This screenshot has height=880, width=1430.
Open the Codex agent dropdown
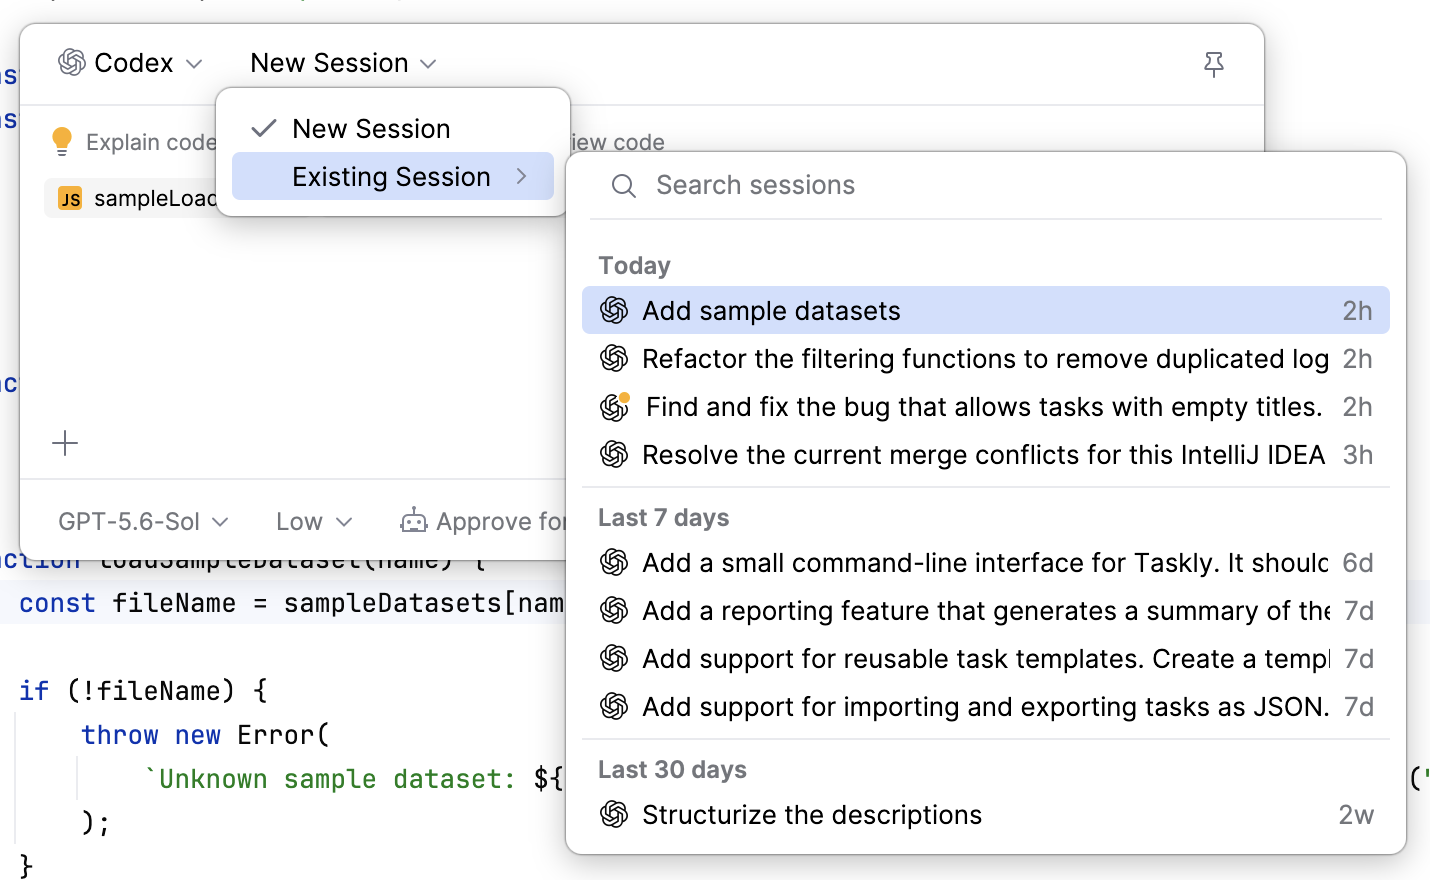pos(131,63)
